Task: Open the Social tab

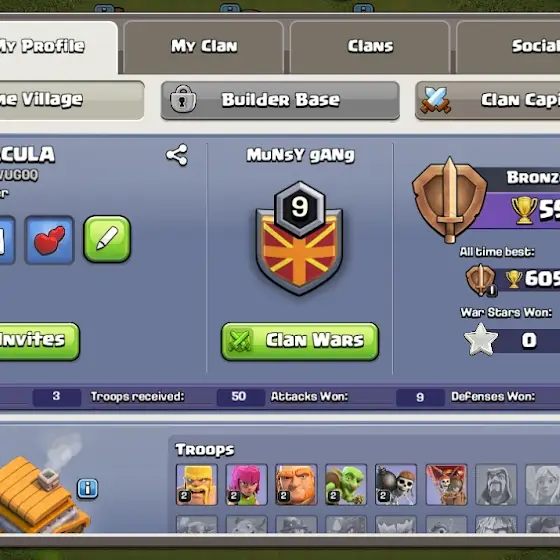Action: point(508,47)
